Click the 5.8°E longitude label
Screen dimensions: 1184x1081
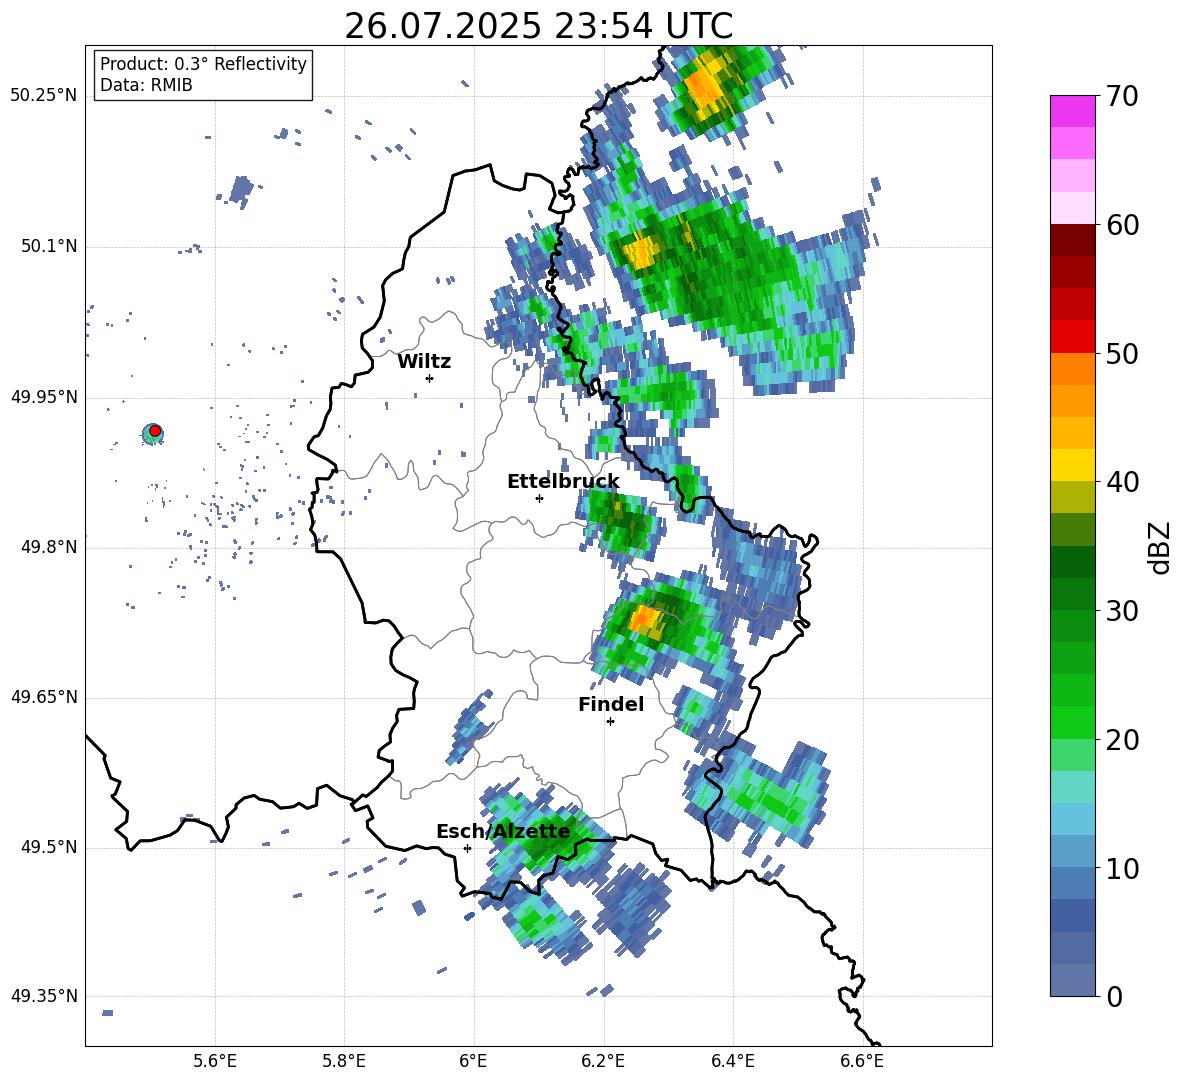click(x=344, y=1061)
